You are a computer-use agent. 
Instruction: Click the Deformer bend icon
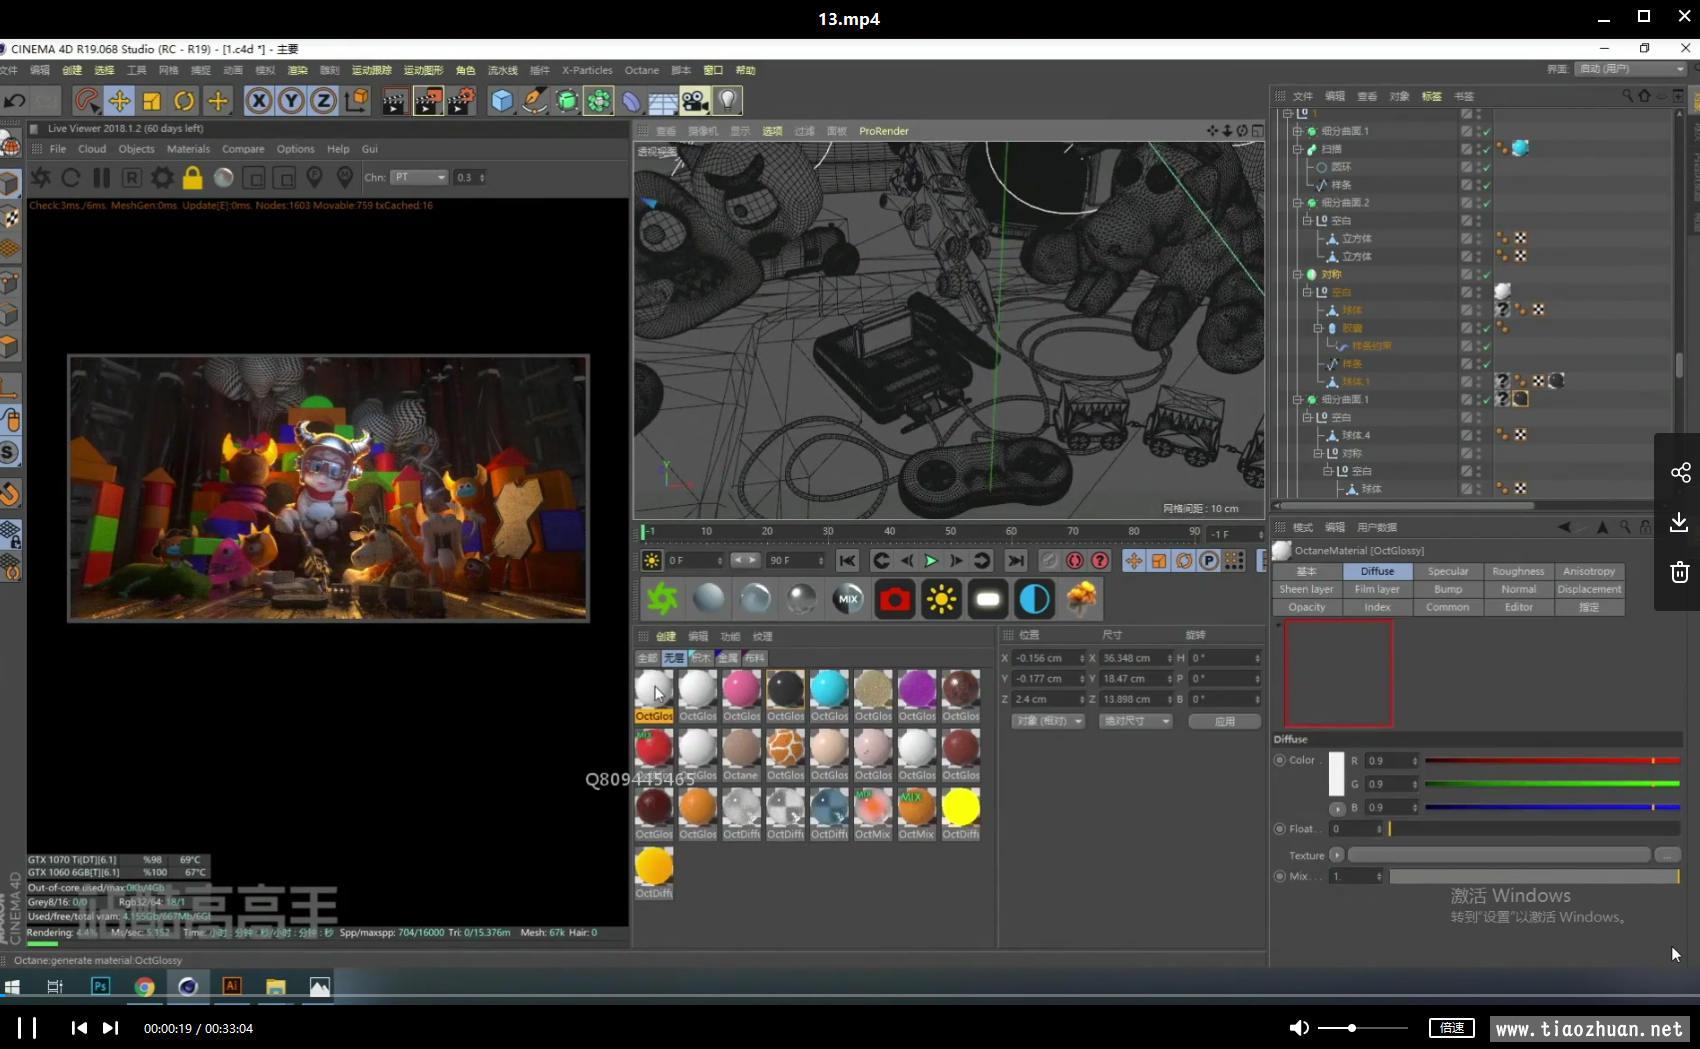pos(631,100)
